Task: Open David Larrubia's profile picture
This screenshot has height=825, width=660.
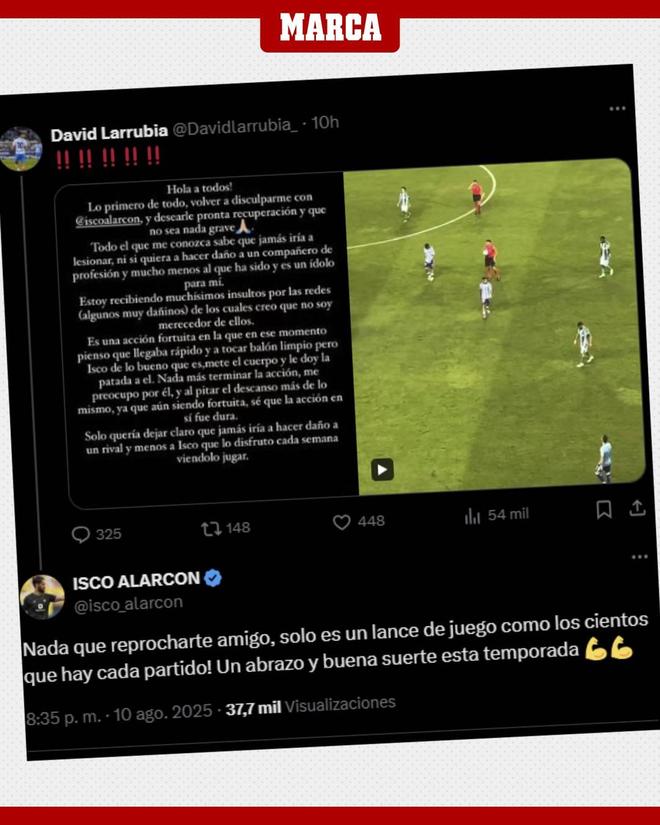Action: point(20,149)
